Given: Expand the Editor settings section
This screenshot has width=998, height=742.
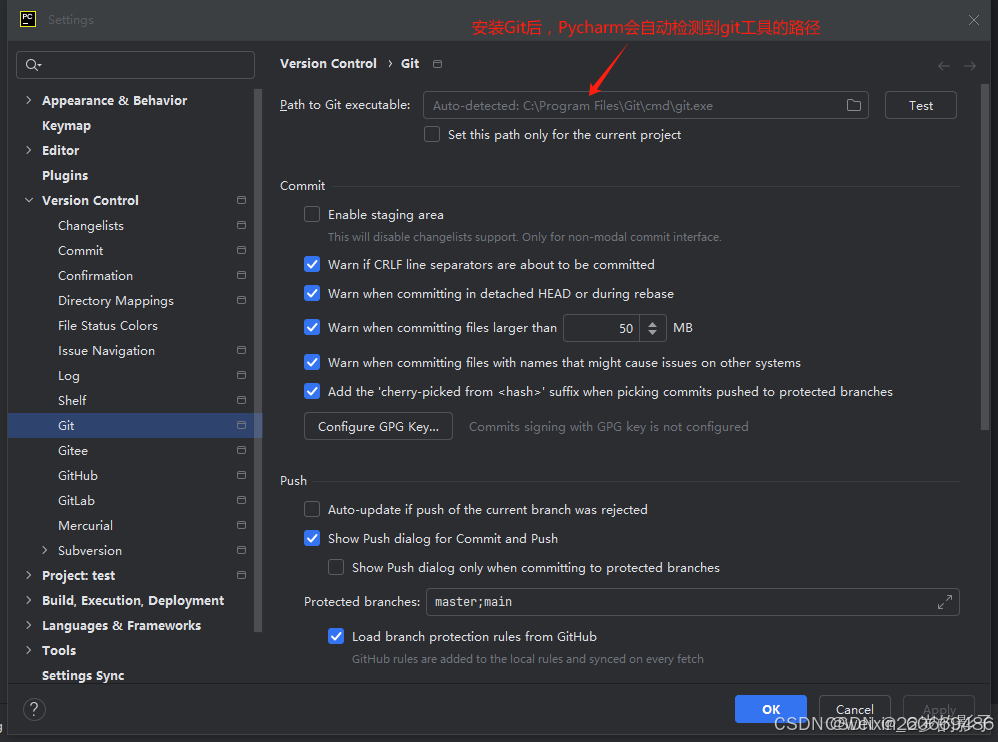Looking at the screenshot, I should [x=29, y=150].
